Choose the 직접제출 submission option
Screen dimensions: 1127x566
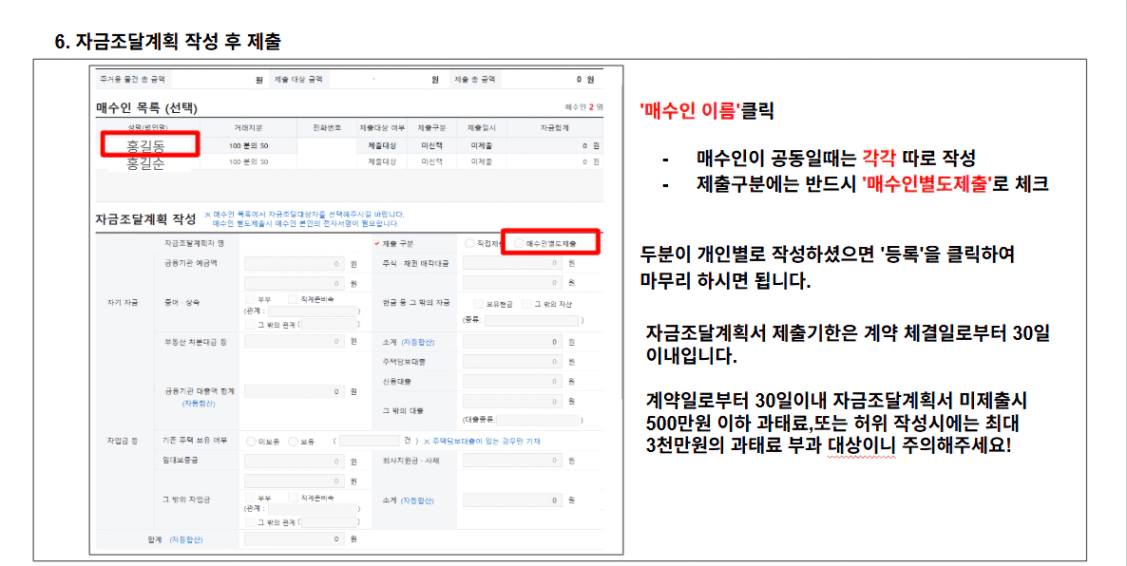470,243
